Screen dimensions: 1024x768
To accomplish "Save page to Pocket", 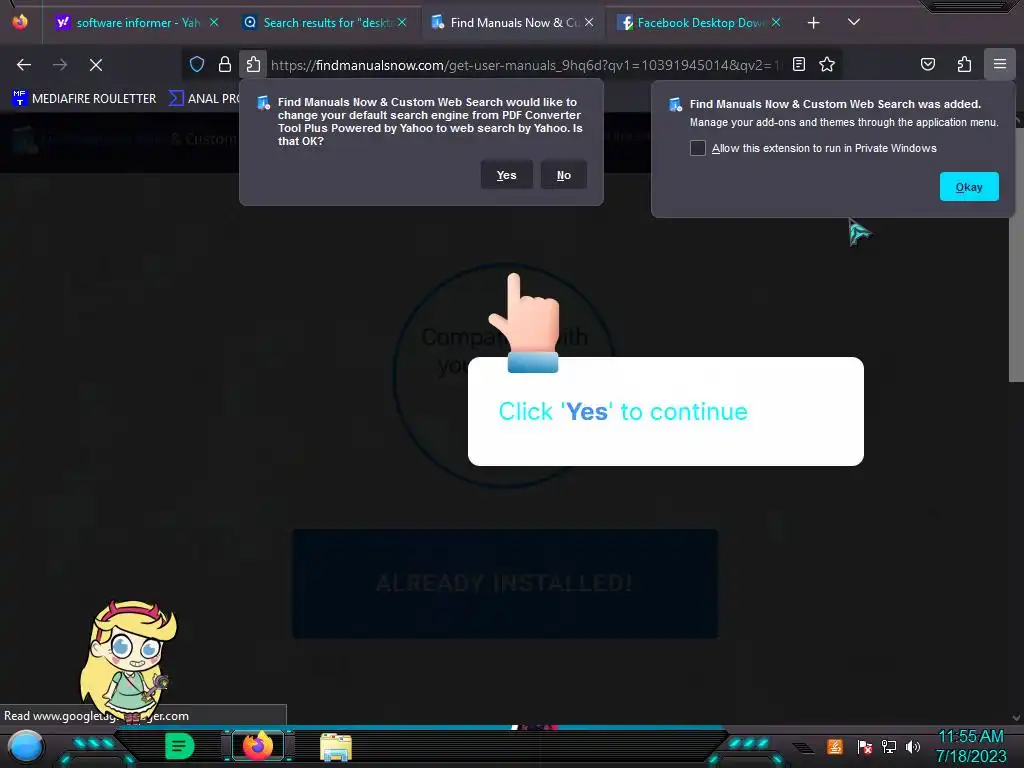I will pyautogui.click(x=928, y=64).
